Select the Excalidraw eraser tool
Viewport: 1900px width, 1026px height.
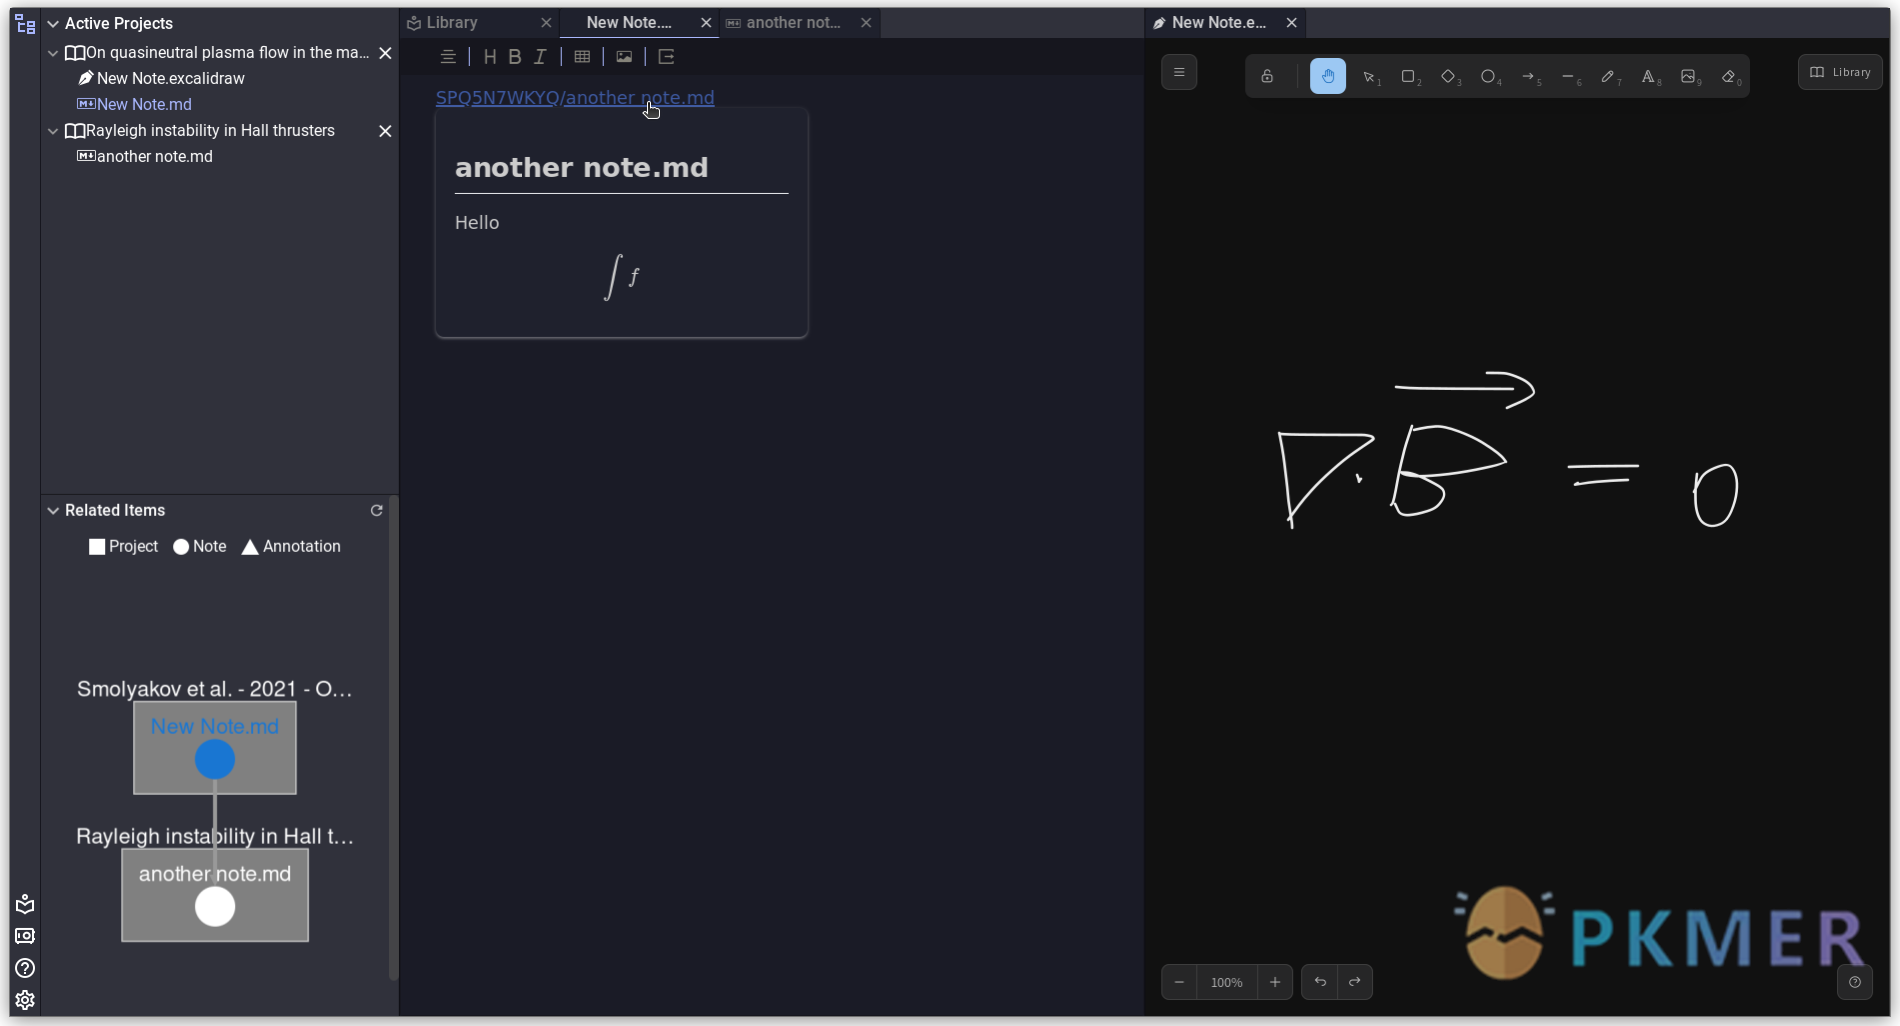click(x=1729, y=77)
